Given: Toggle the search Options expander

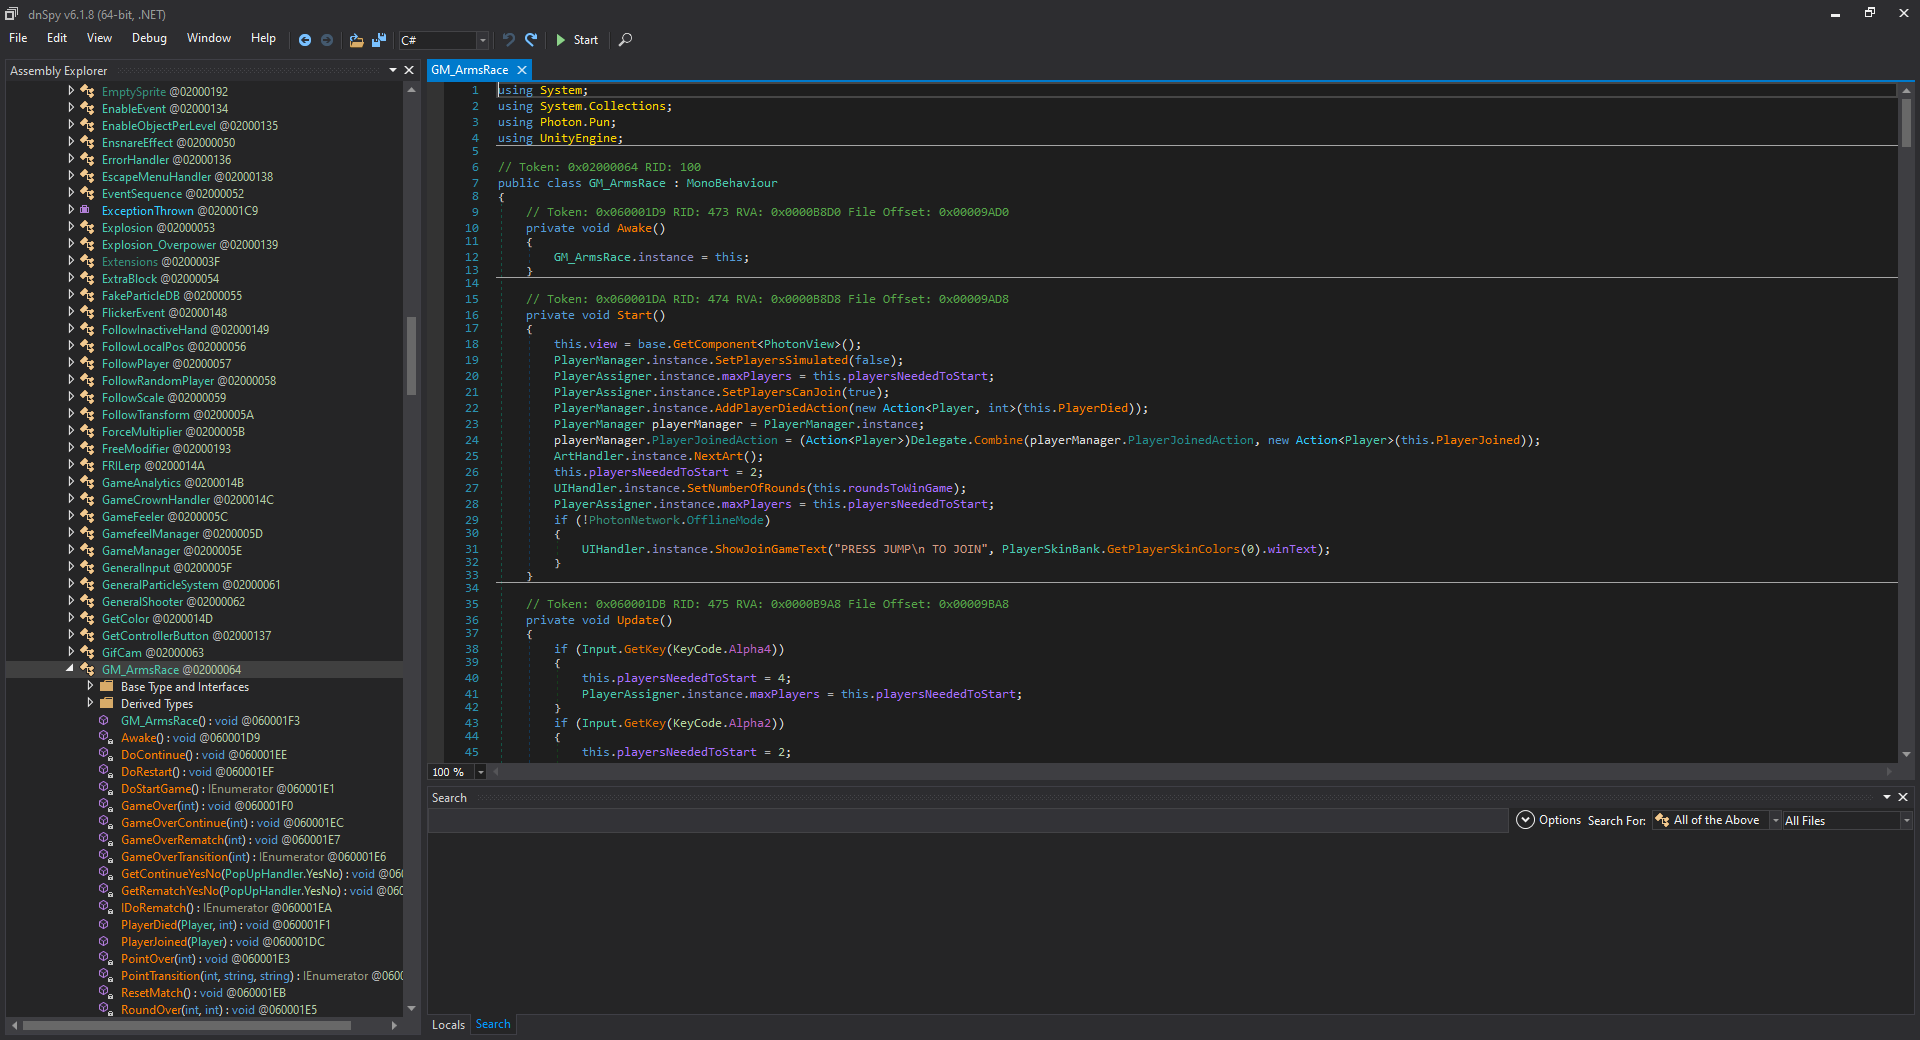Looking at the screenshot, I should point(1525,820).
